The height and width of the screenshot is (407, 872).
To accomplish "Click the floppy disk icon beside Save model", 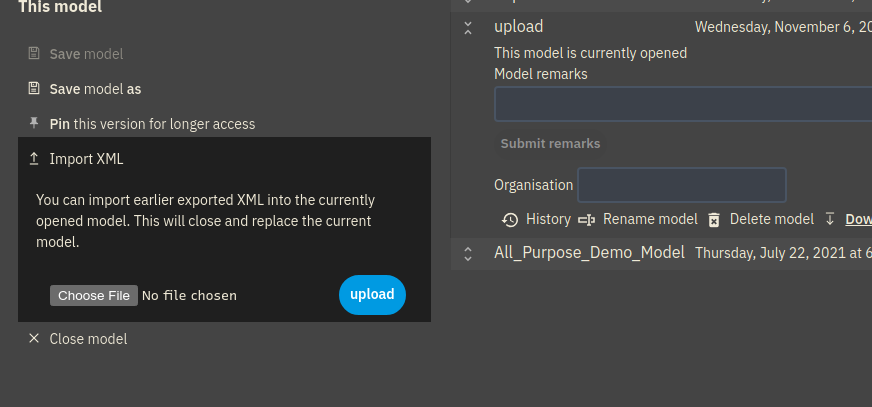I will tap(34, 53).
